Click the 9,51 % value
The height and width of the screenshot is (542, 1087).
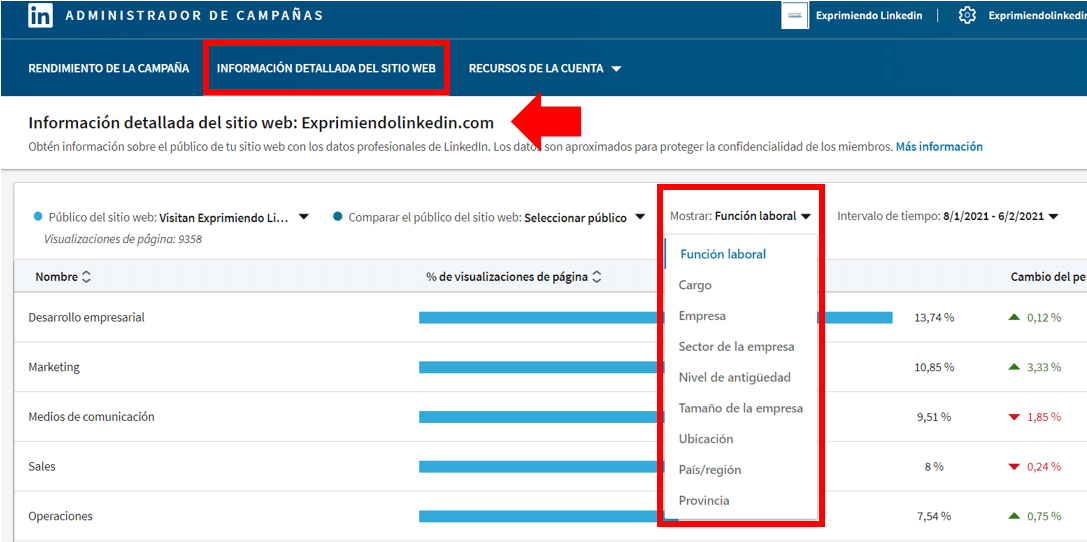coord(934,417)
